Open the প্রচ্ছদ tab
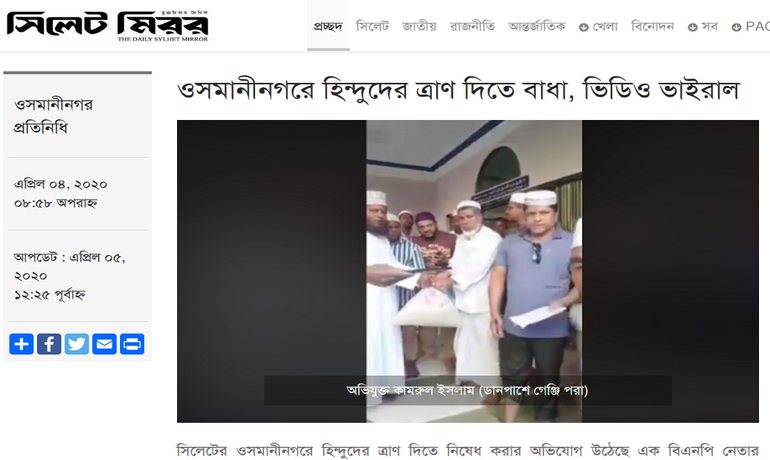770x460 pixels. (x=328, y=26)
